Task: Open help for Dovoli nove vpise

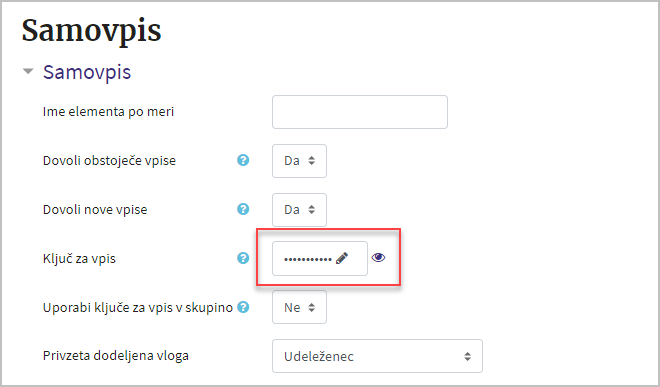Action: pyautogui.click(x=243, y=209)
